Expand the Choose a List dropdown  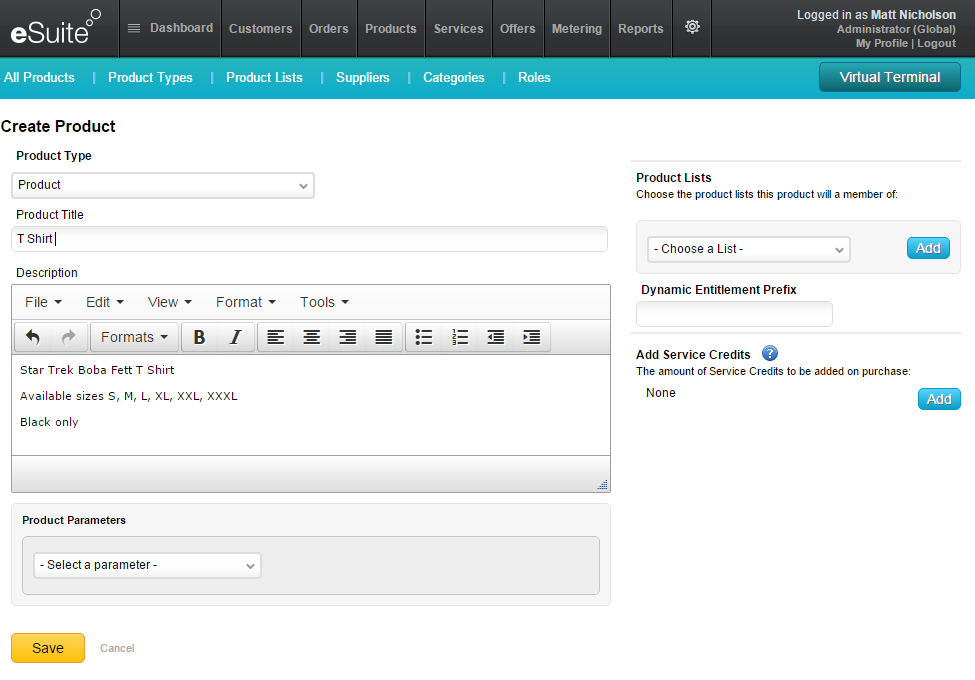click(x=748, y=249)
